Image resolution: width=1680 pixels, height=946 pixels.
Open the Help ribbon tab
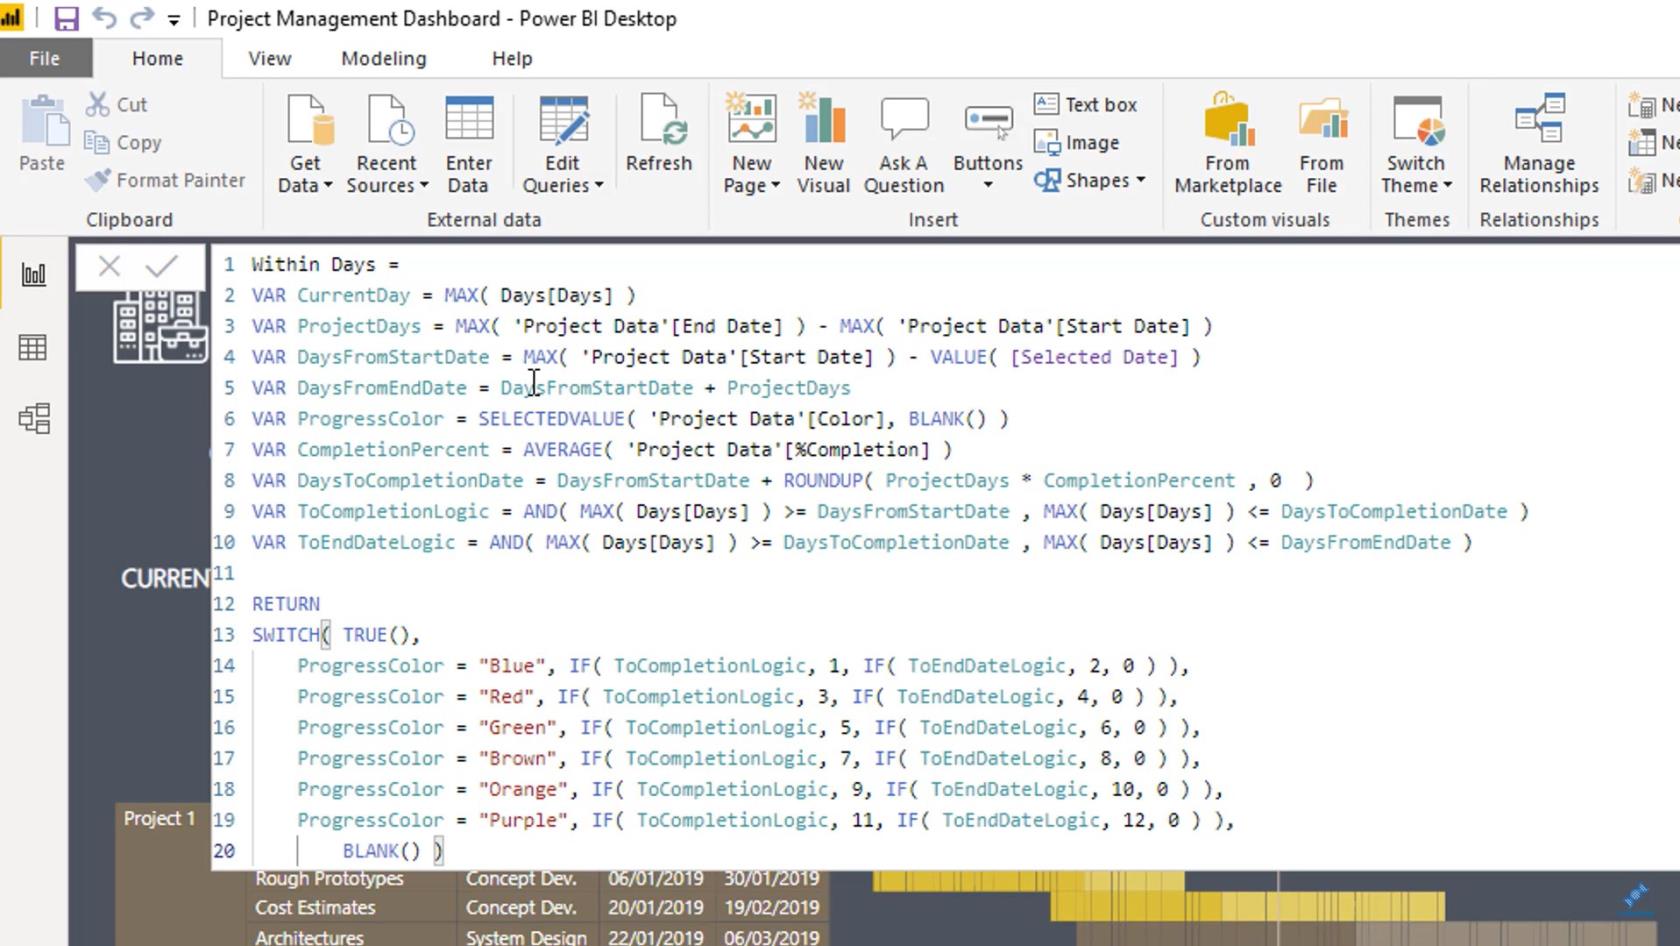pos(512,58)
